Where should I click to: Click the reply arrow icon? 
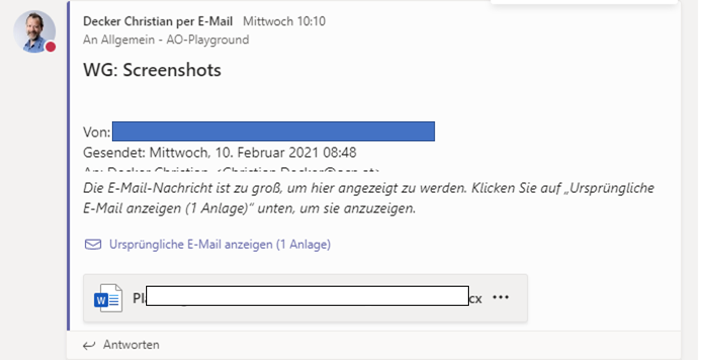tap(89, 345)
